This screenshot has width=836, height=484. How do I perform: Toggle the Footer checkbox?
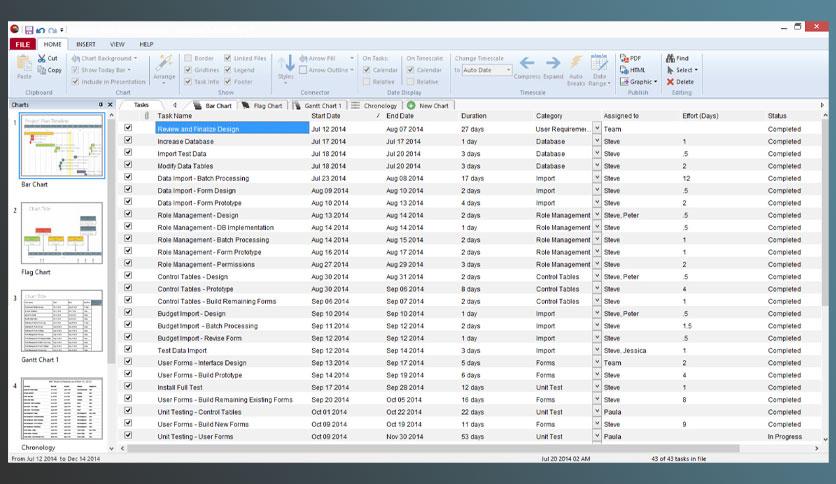[x=228, y=82]
